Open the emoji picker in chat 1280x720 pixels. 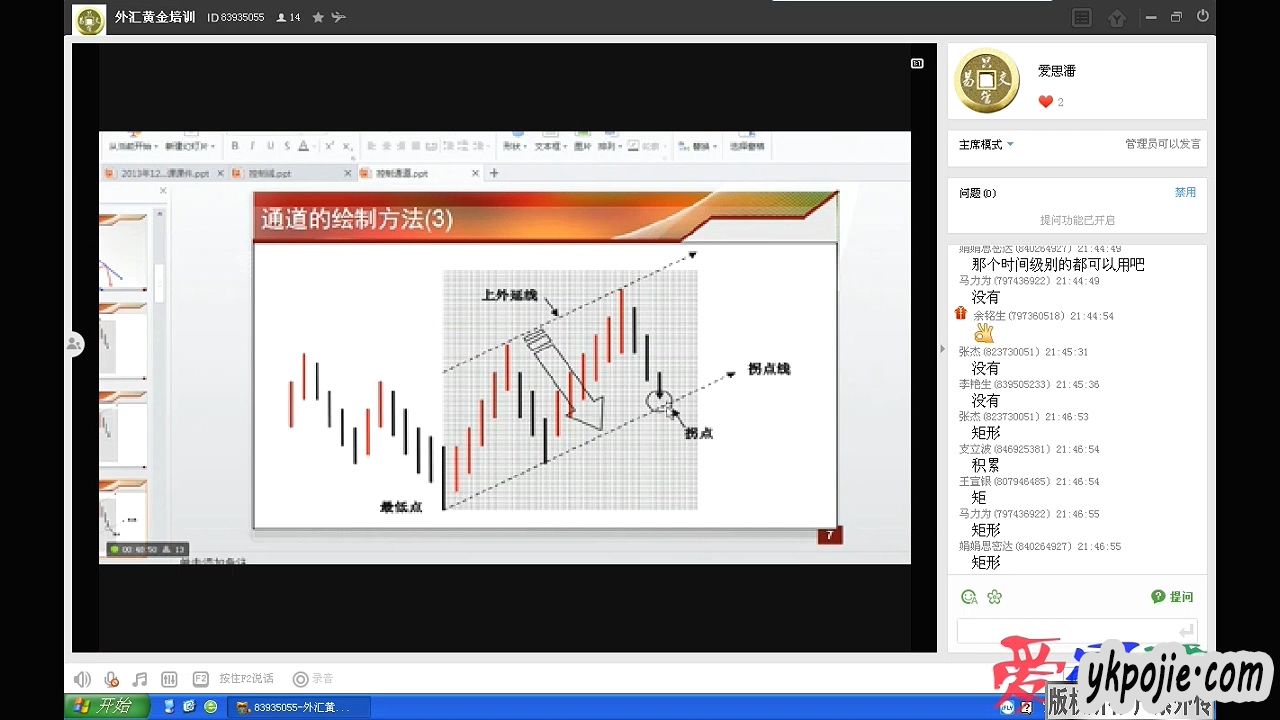click(x=969, y=597)
